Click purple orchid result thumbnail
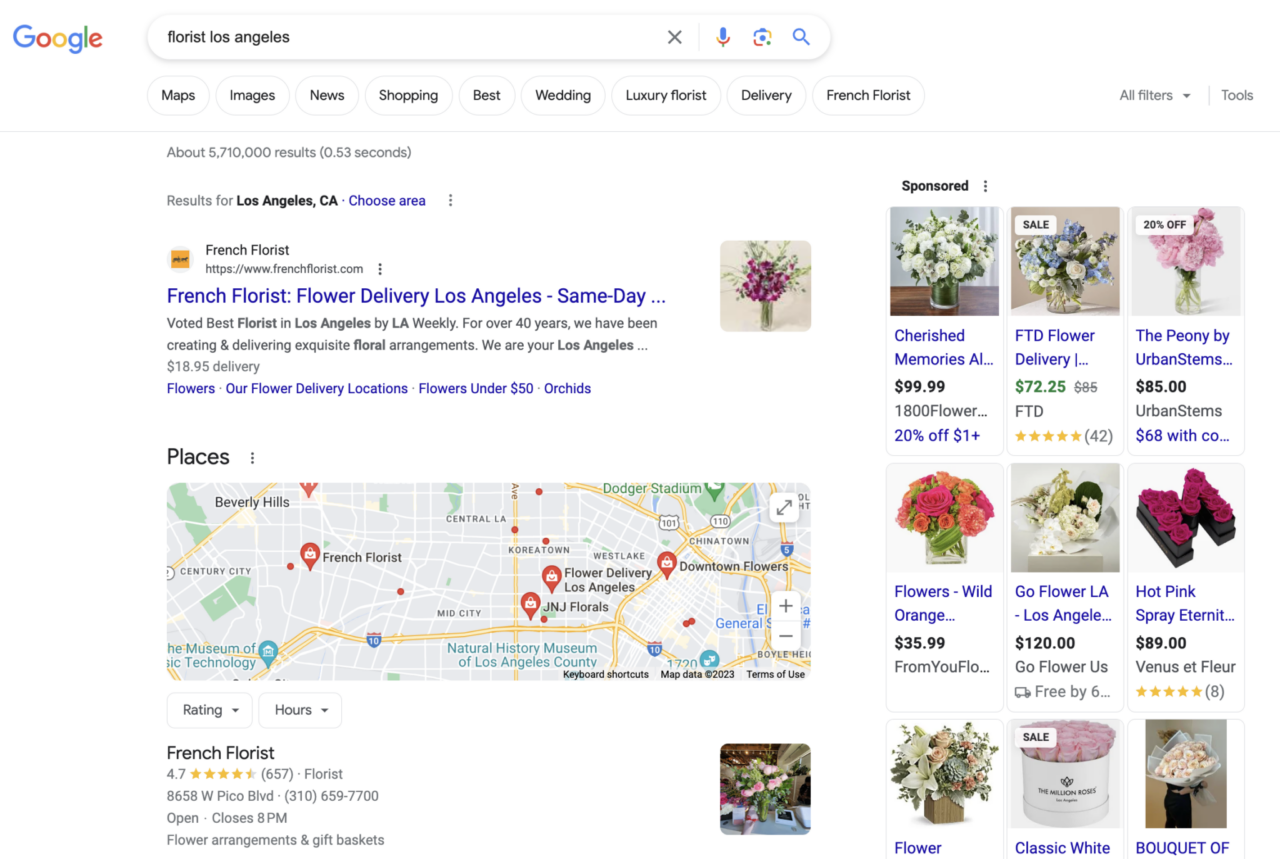1280x859 pixels. pos(765,286)
